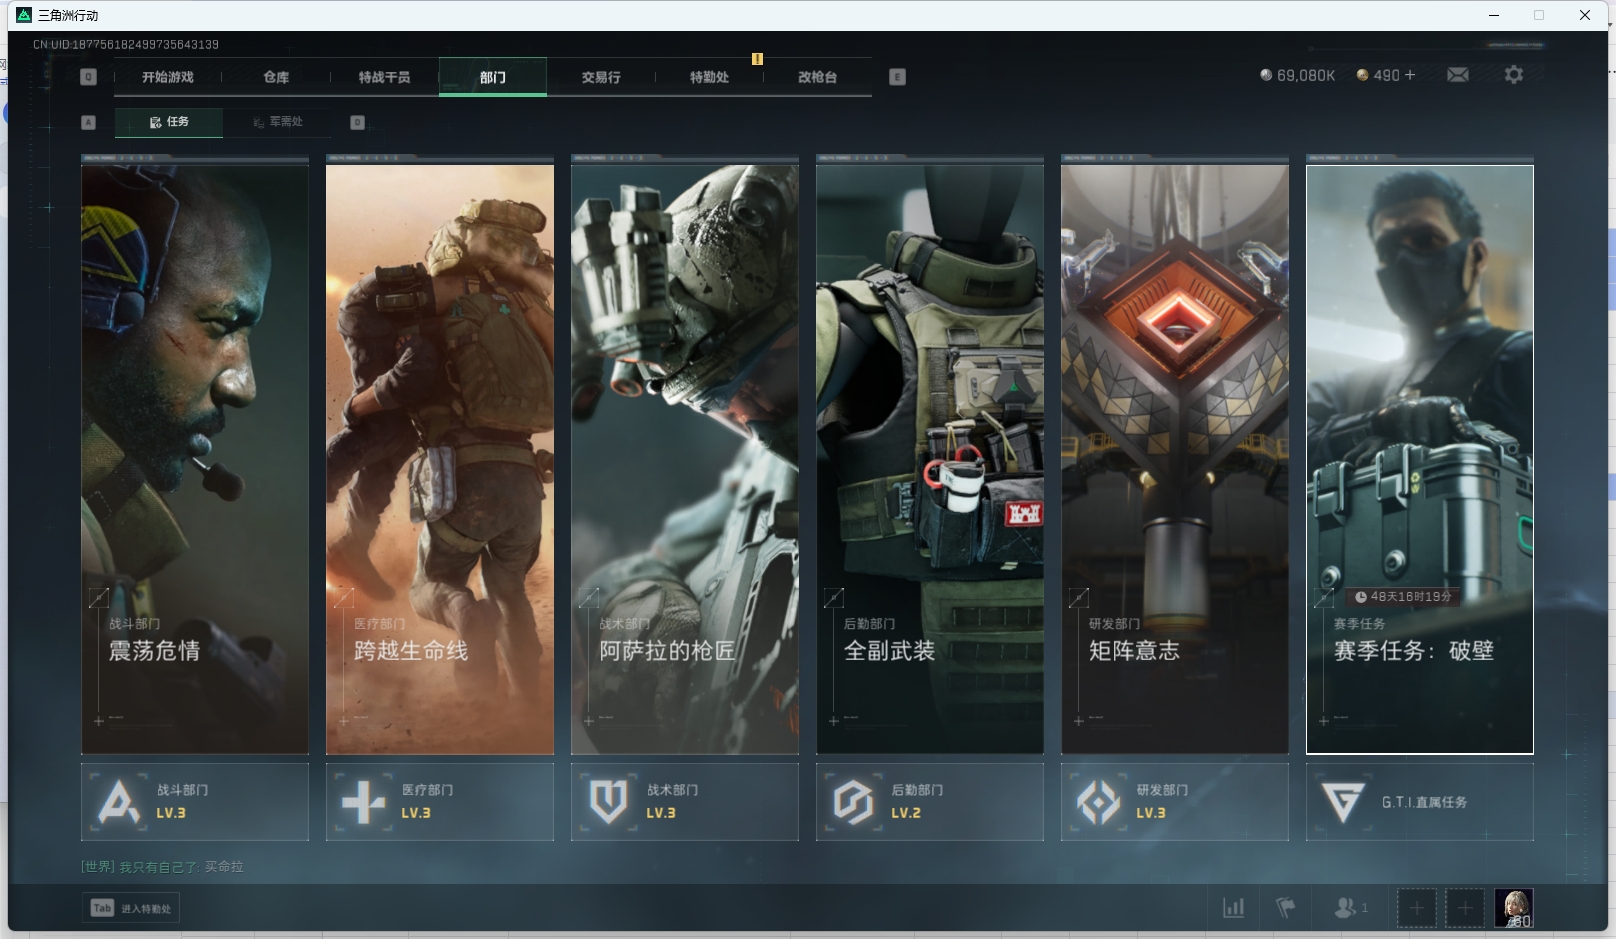
Task: Switch to the 开始游戏 tab
Action: (167, 77)
